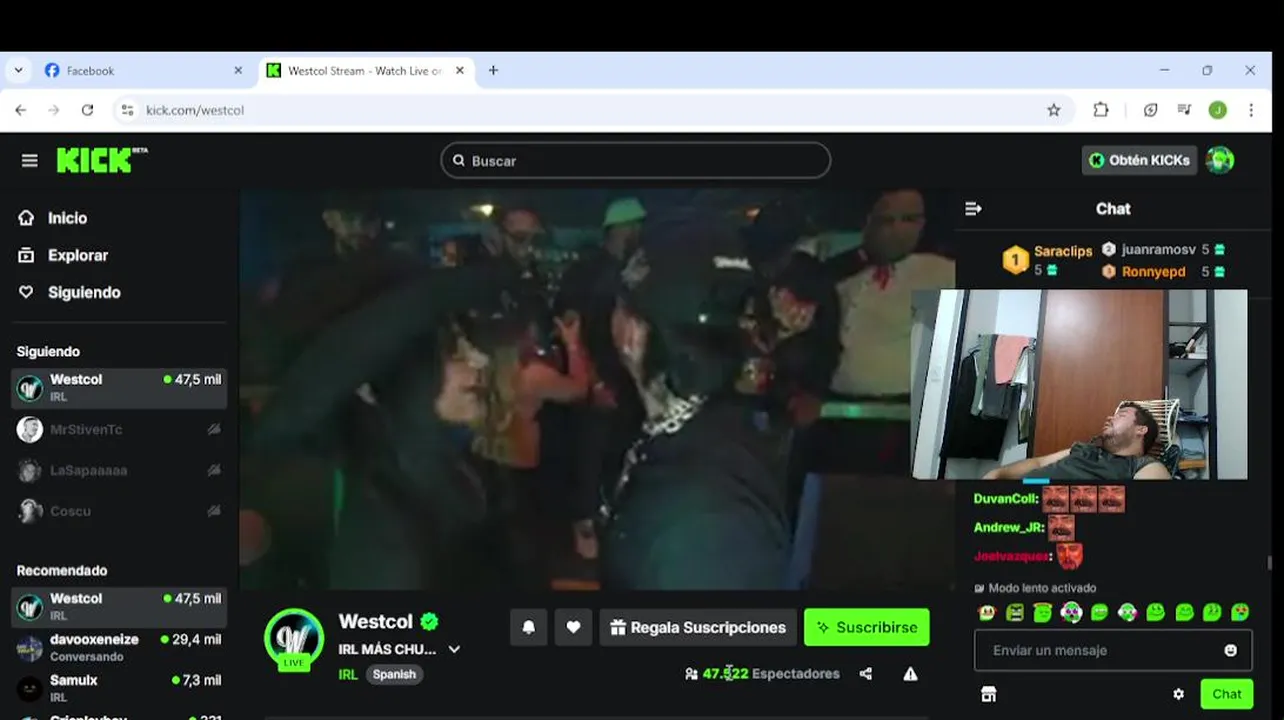Screen dimensions: 1284x720
Task: Send message with green Chat button
Action: click(1227, 694)
